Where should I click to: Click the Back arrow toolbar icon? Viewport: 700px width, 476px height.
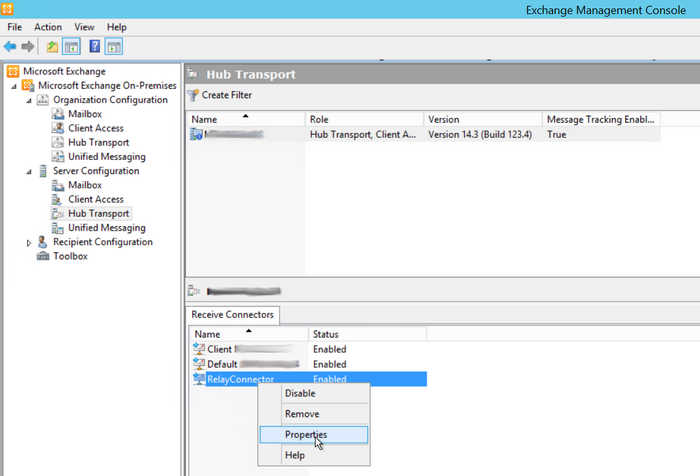click(x=10, y=46)
